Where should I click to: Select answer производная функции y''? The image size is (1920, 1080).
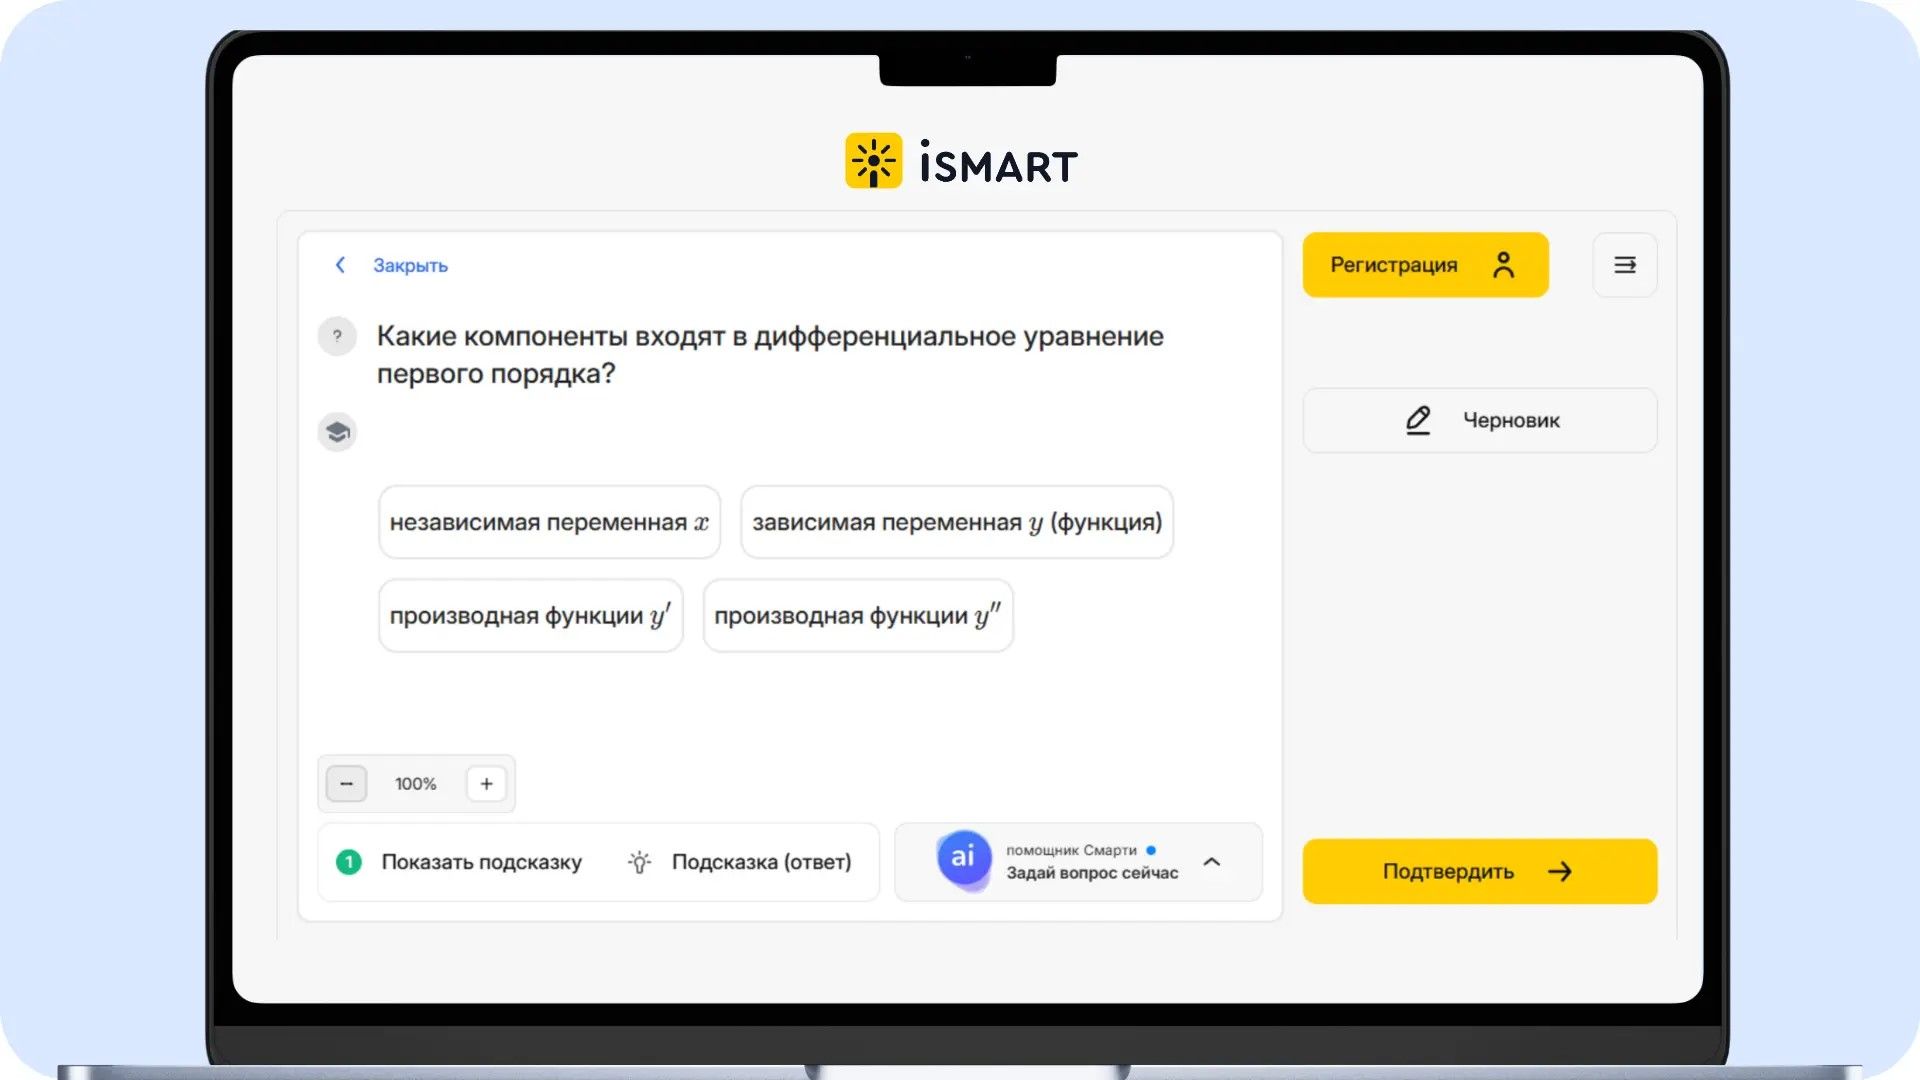tap(858, 616)
